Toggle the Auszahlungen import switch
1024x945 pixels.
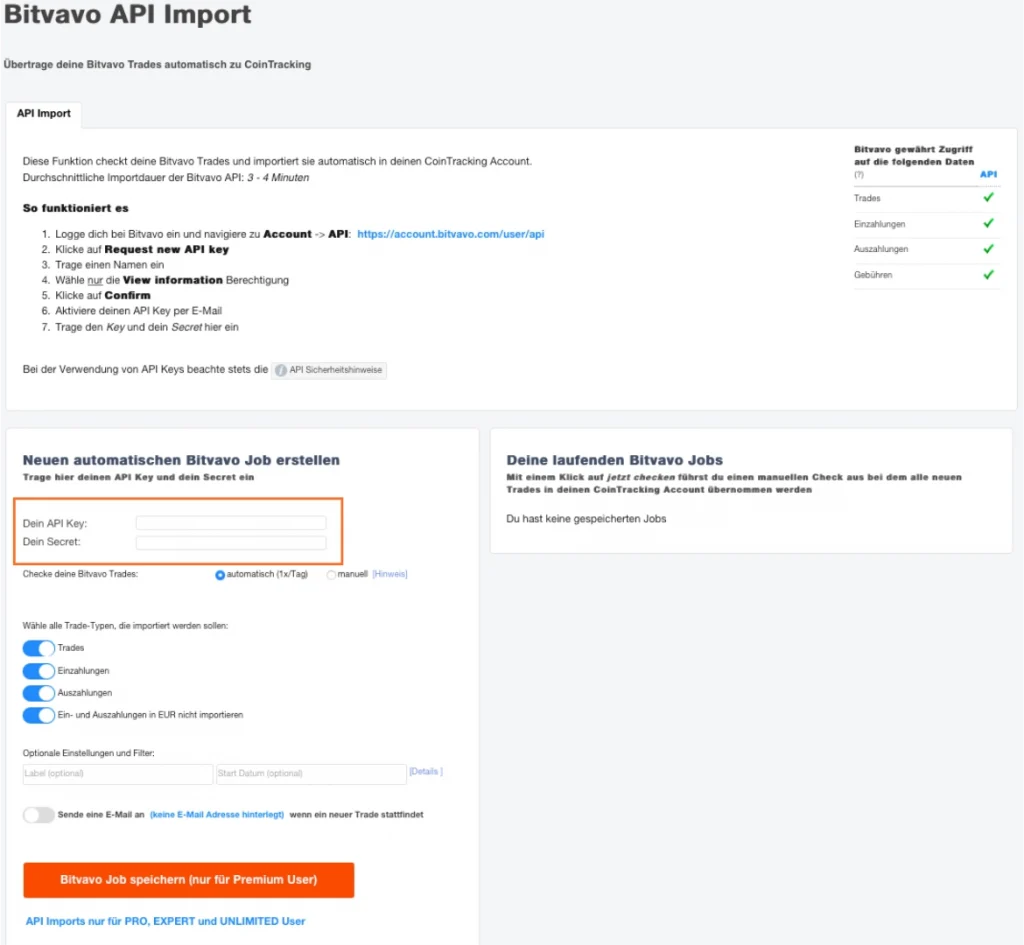(x=39, y=693)
